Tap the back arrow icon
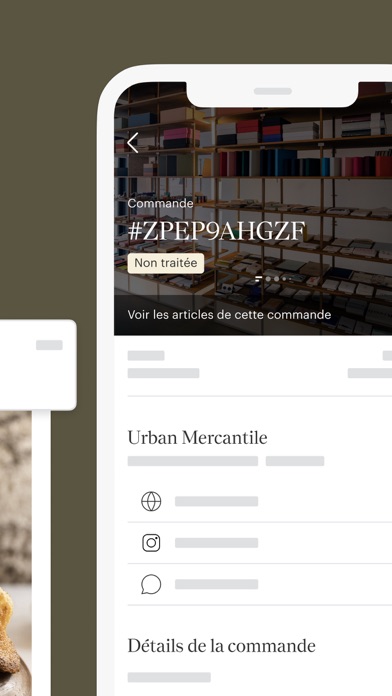Screen dimensions: 392x696 132,143
